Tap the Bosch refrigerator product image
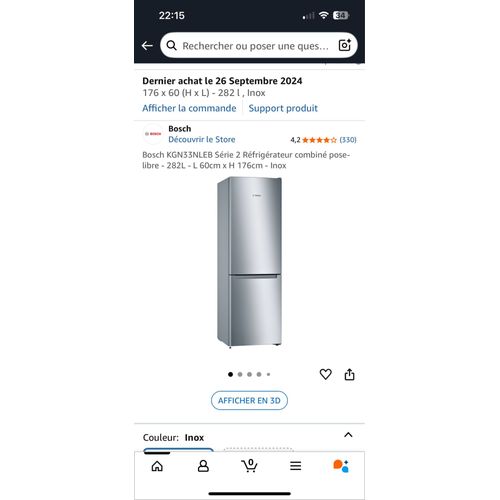The height and width of the screenshot is (500, 500). 249,262
